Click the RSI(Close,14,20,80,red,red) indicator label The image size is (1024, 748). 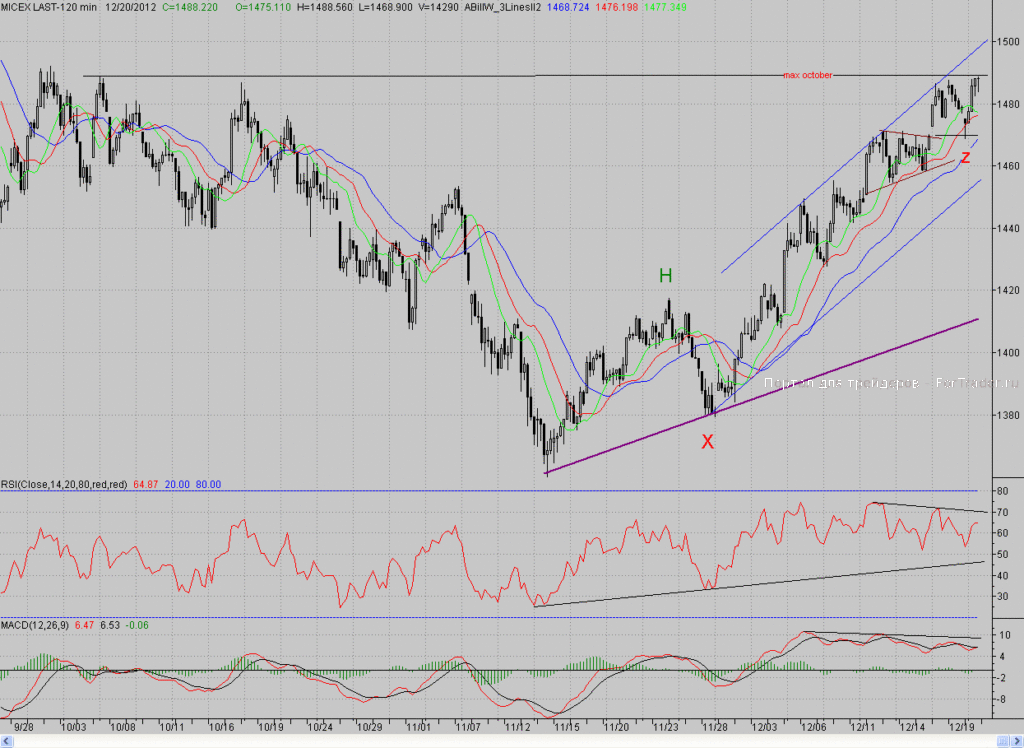64,485
